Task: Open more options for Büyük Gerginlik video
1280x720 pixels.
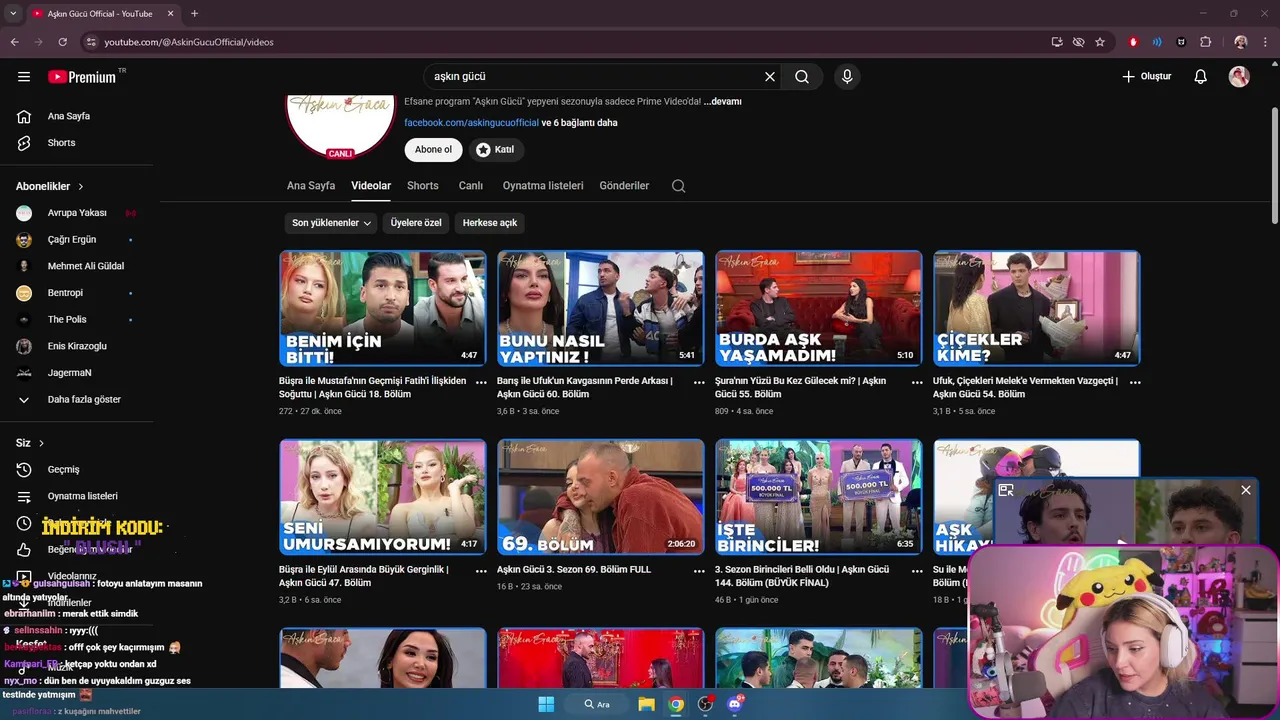Action: [481, 571]
